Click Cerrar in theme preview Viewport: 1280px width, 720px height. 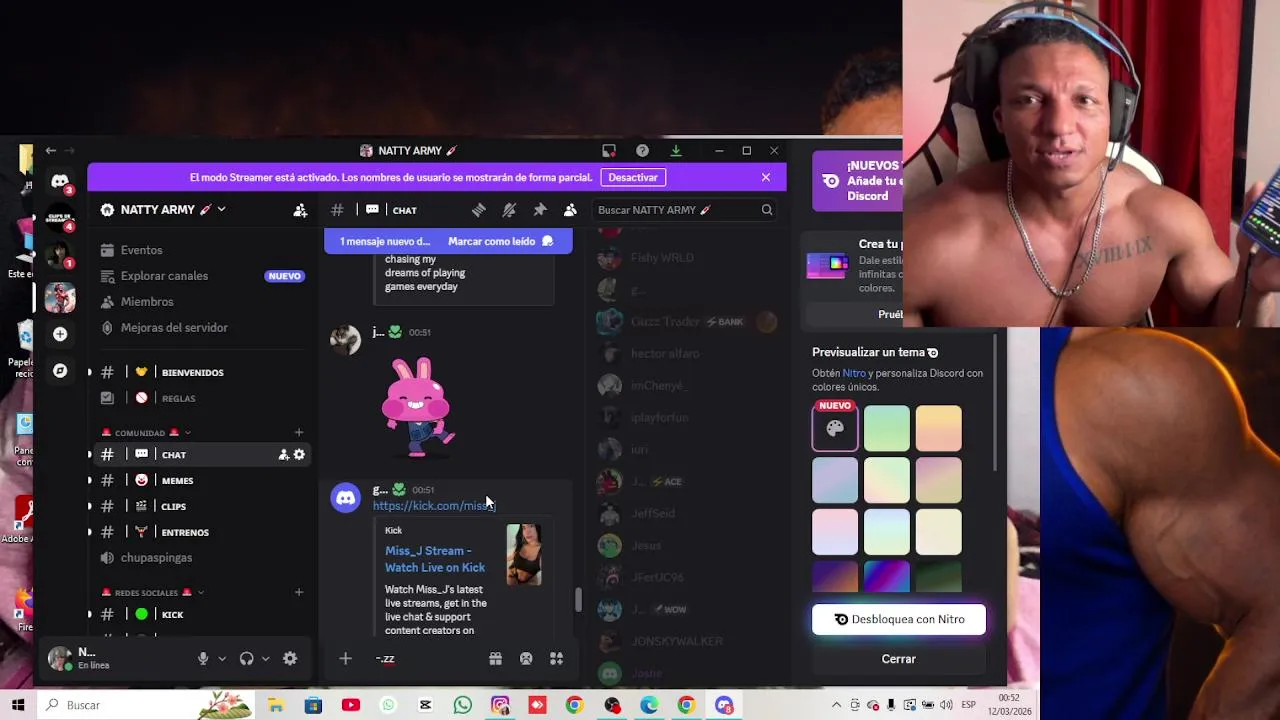click(x=898, y=659)
